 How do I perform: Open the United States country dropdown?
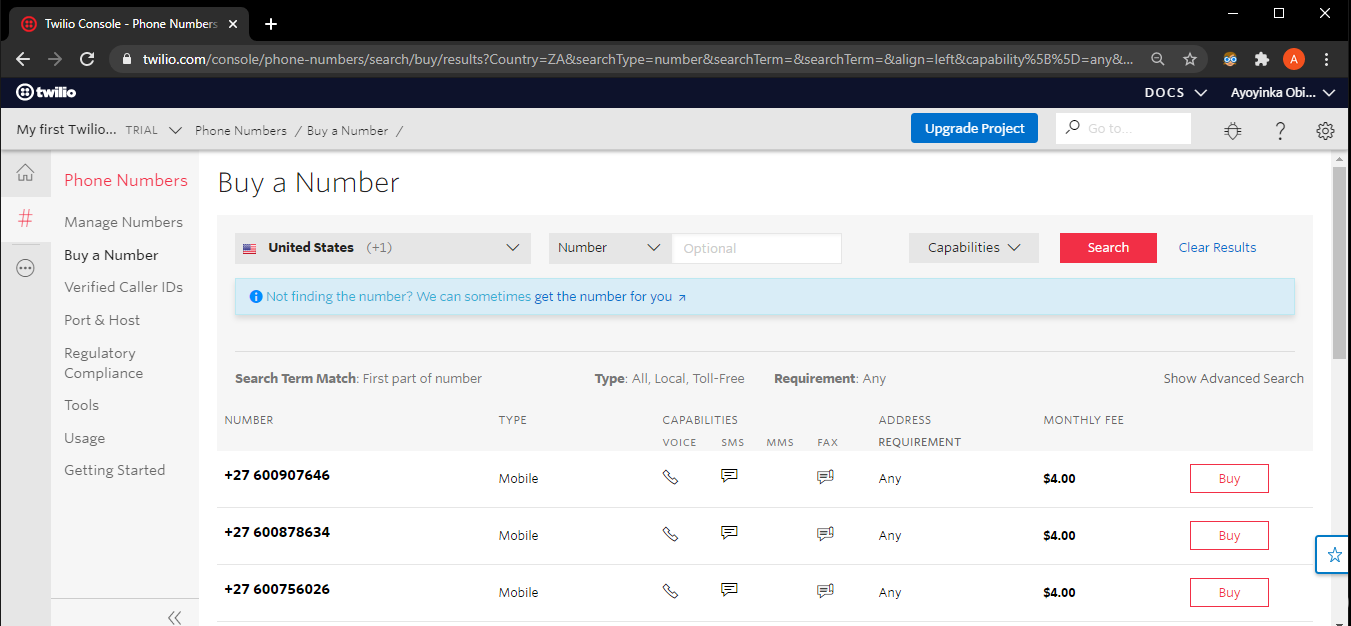[x=383, y=248]
